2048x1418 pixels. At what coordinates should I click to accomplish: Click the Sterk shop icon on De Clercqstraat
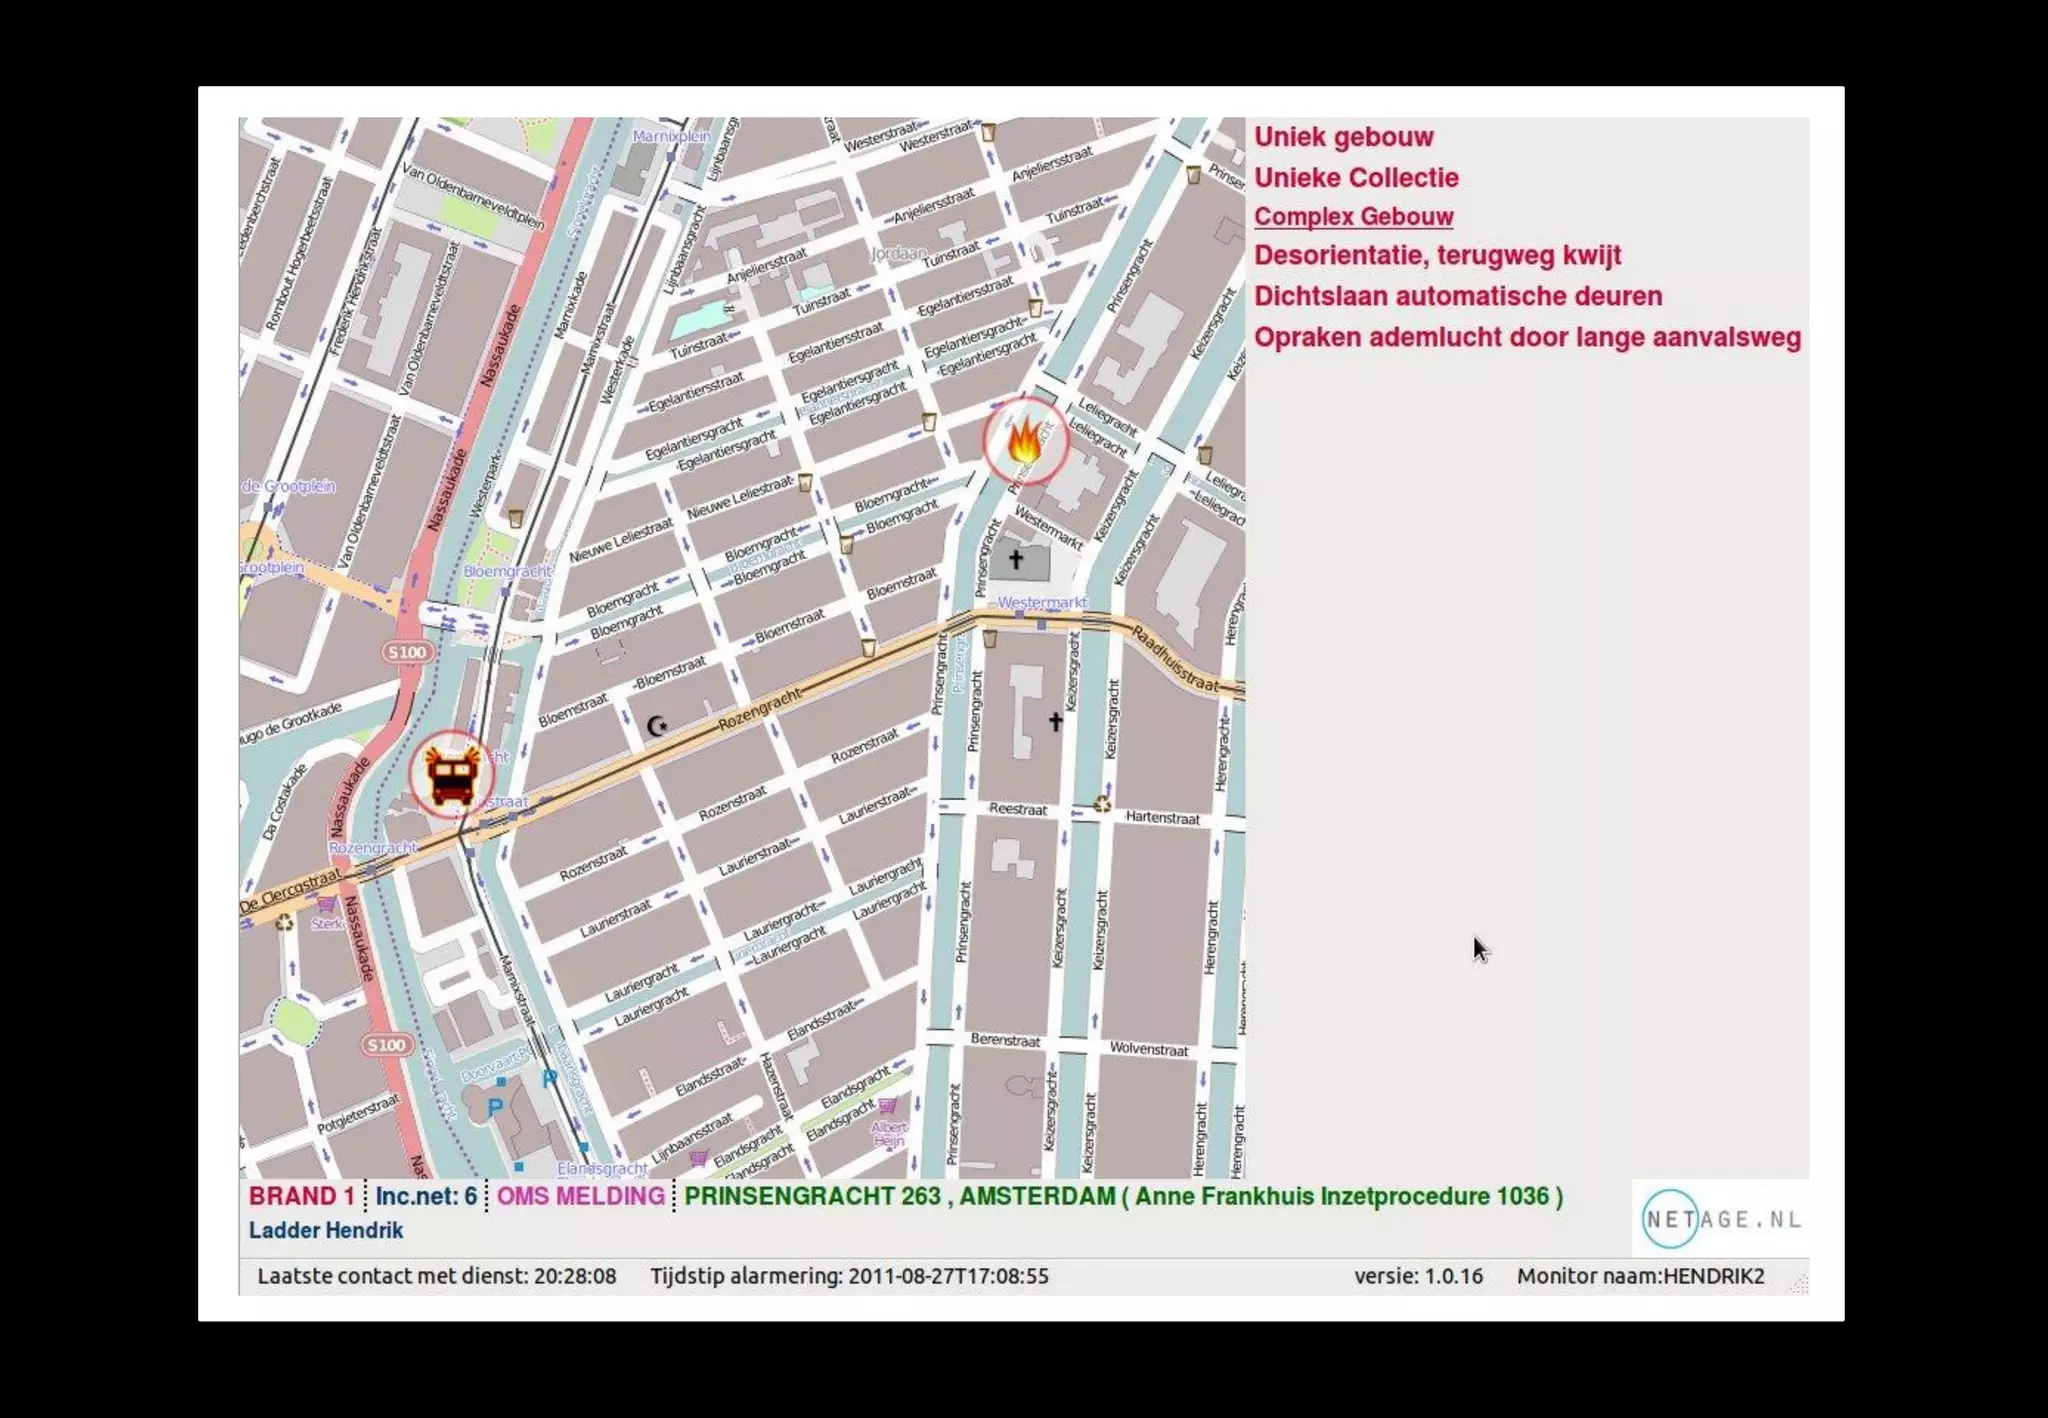326,906
